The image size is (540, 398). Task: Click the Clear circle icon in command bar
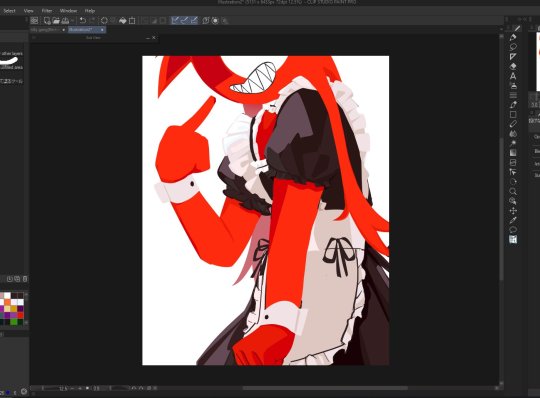click(x=104, y=21)
